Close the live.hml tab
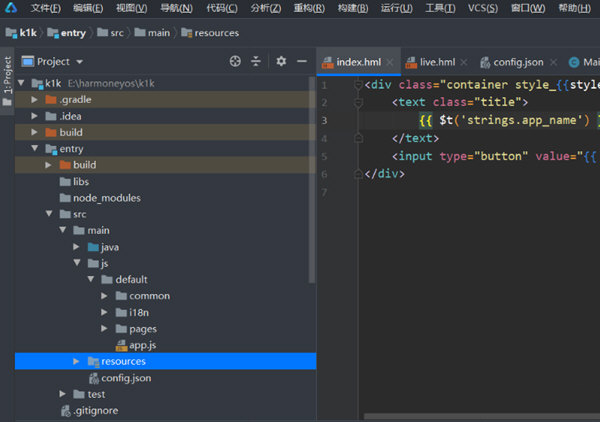Viewport: 600px width, 422px height. click(x=465, y=62)
